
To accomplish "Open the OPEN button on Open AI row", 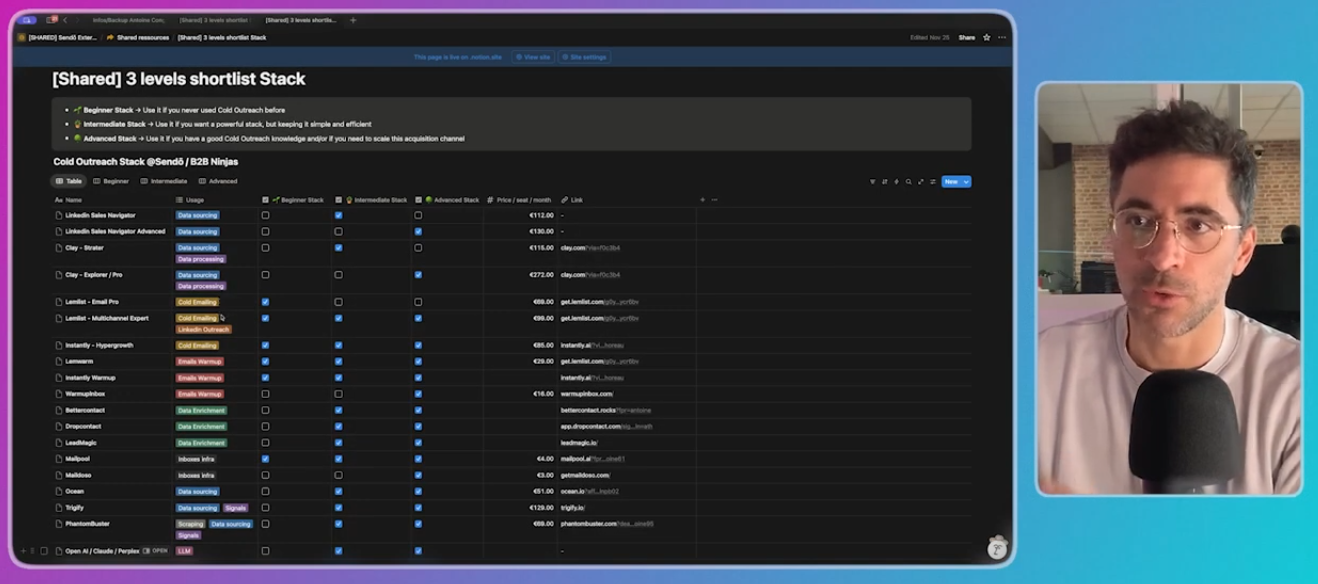I will pyautogui.click(x=156, y=551).
